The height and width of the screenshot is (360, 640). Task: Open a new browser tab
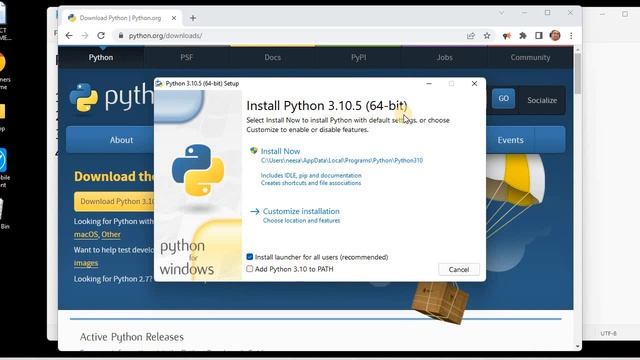(193, 18)
